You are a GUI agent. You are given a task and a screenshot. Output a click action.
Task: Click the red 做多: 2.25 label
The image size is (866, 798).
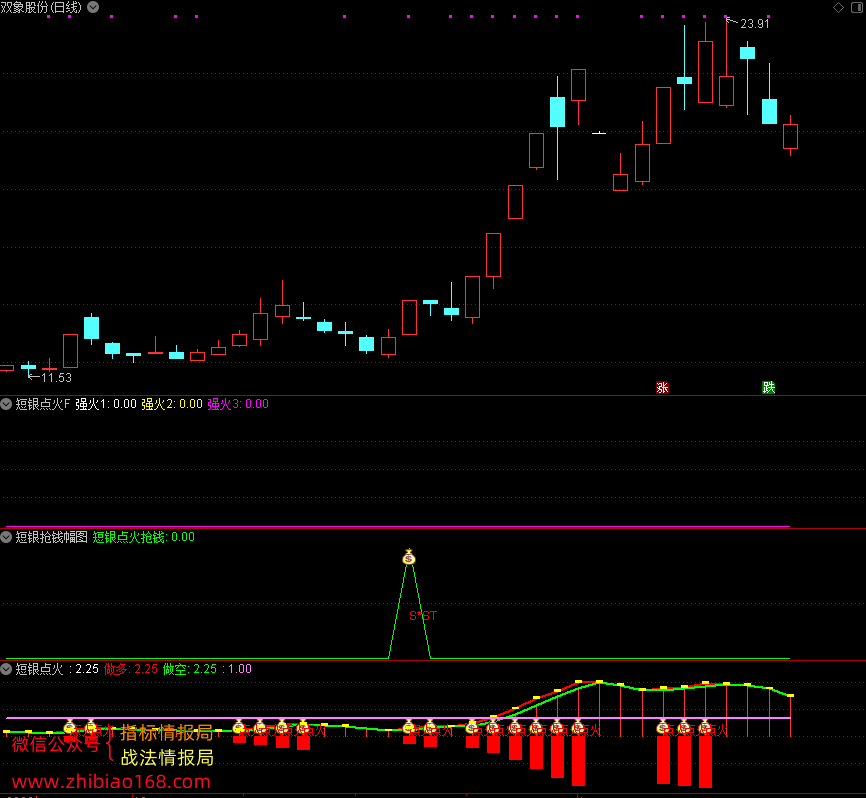[131, 669]
